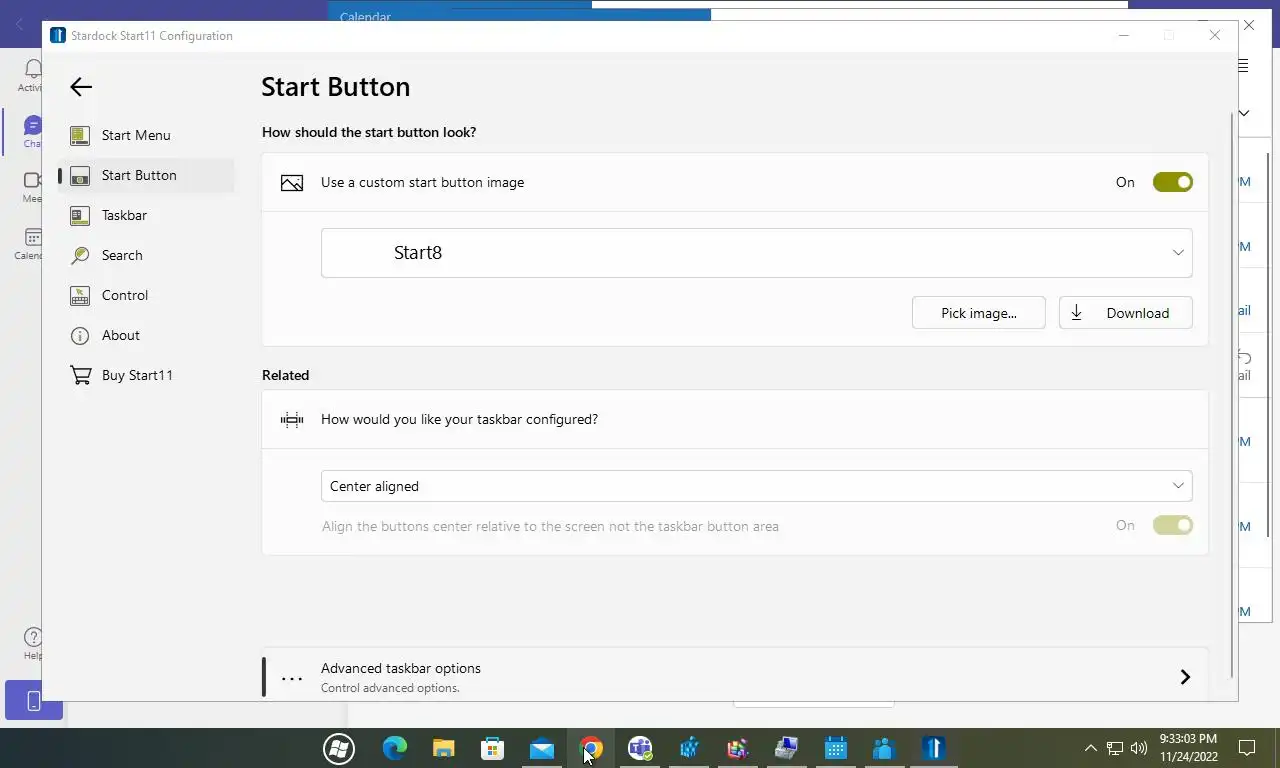Screen dimensions: 1280x768
Task: Click the About info circle icon
Action: tap(80, 335)
